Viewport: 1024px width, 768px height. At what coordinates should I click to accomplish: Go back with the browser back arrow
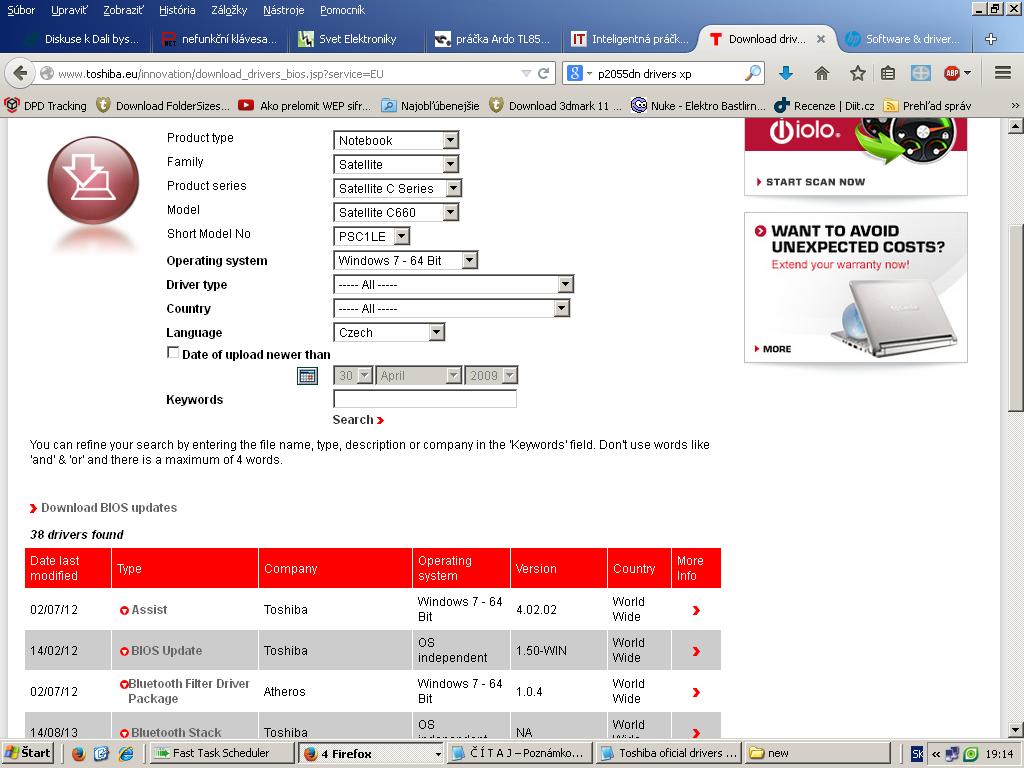[x=20, y=73]
